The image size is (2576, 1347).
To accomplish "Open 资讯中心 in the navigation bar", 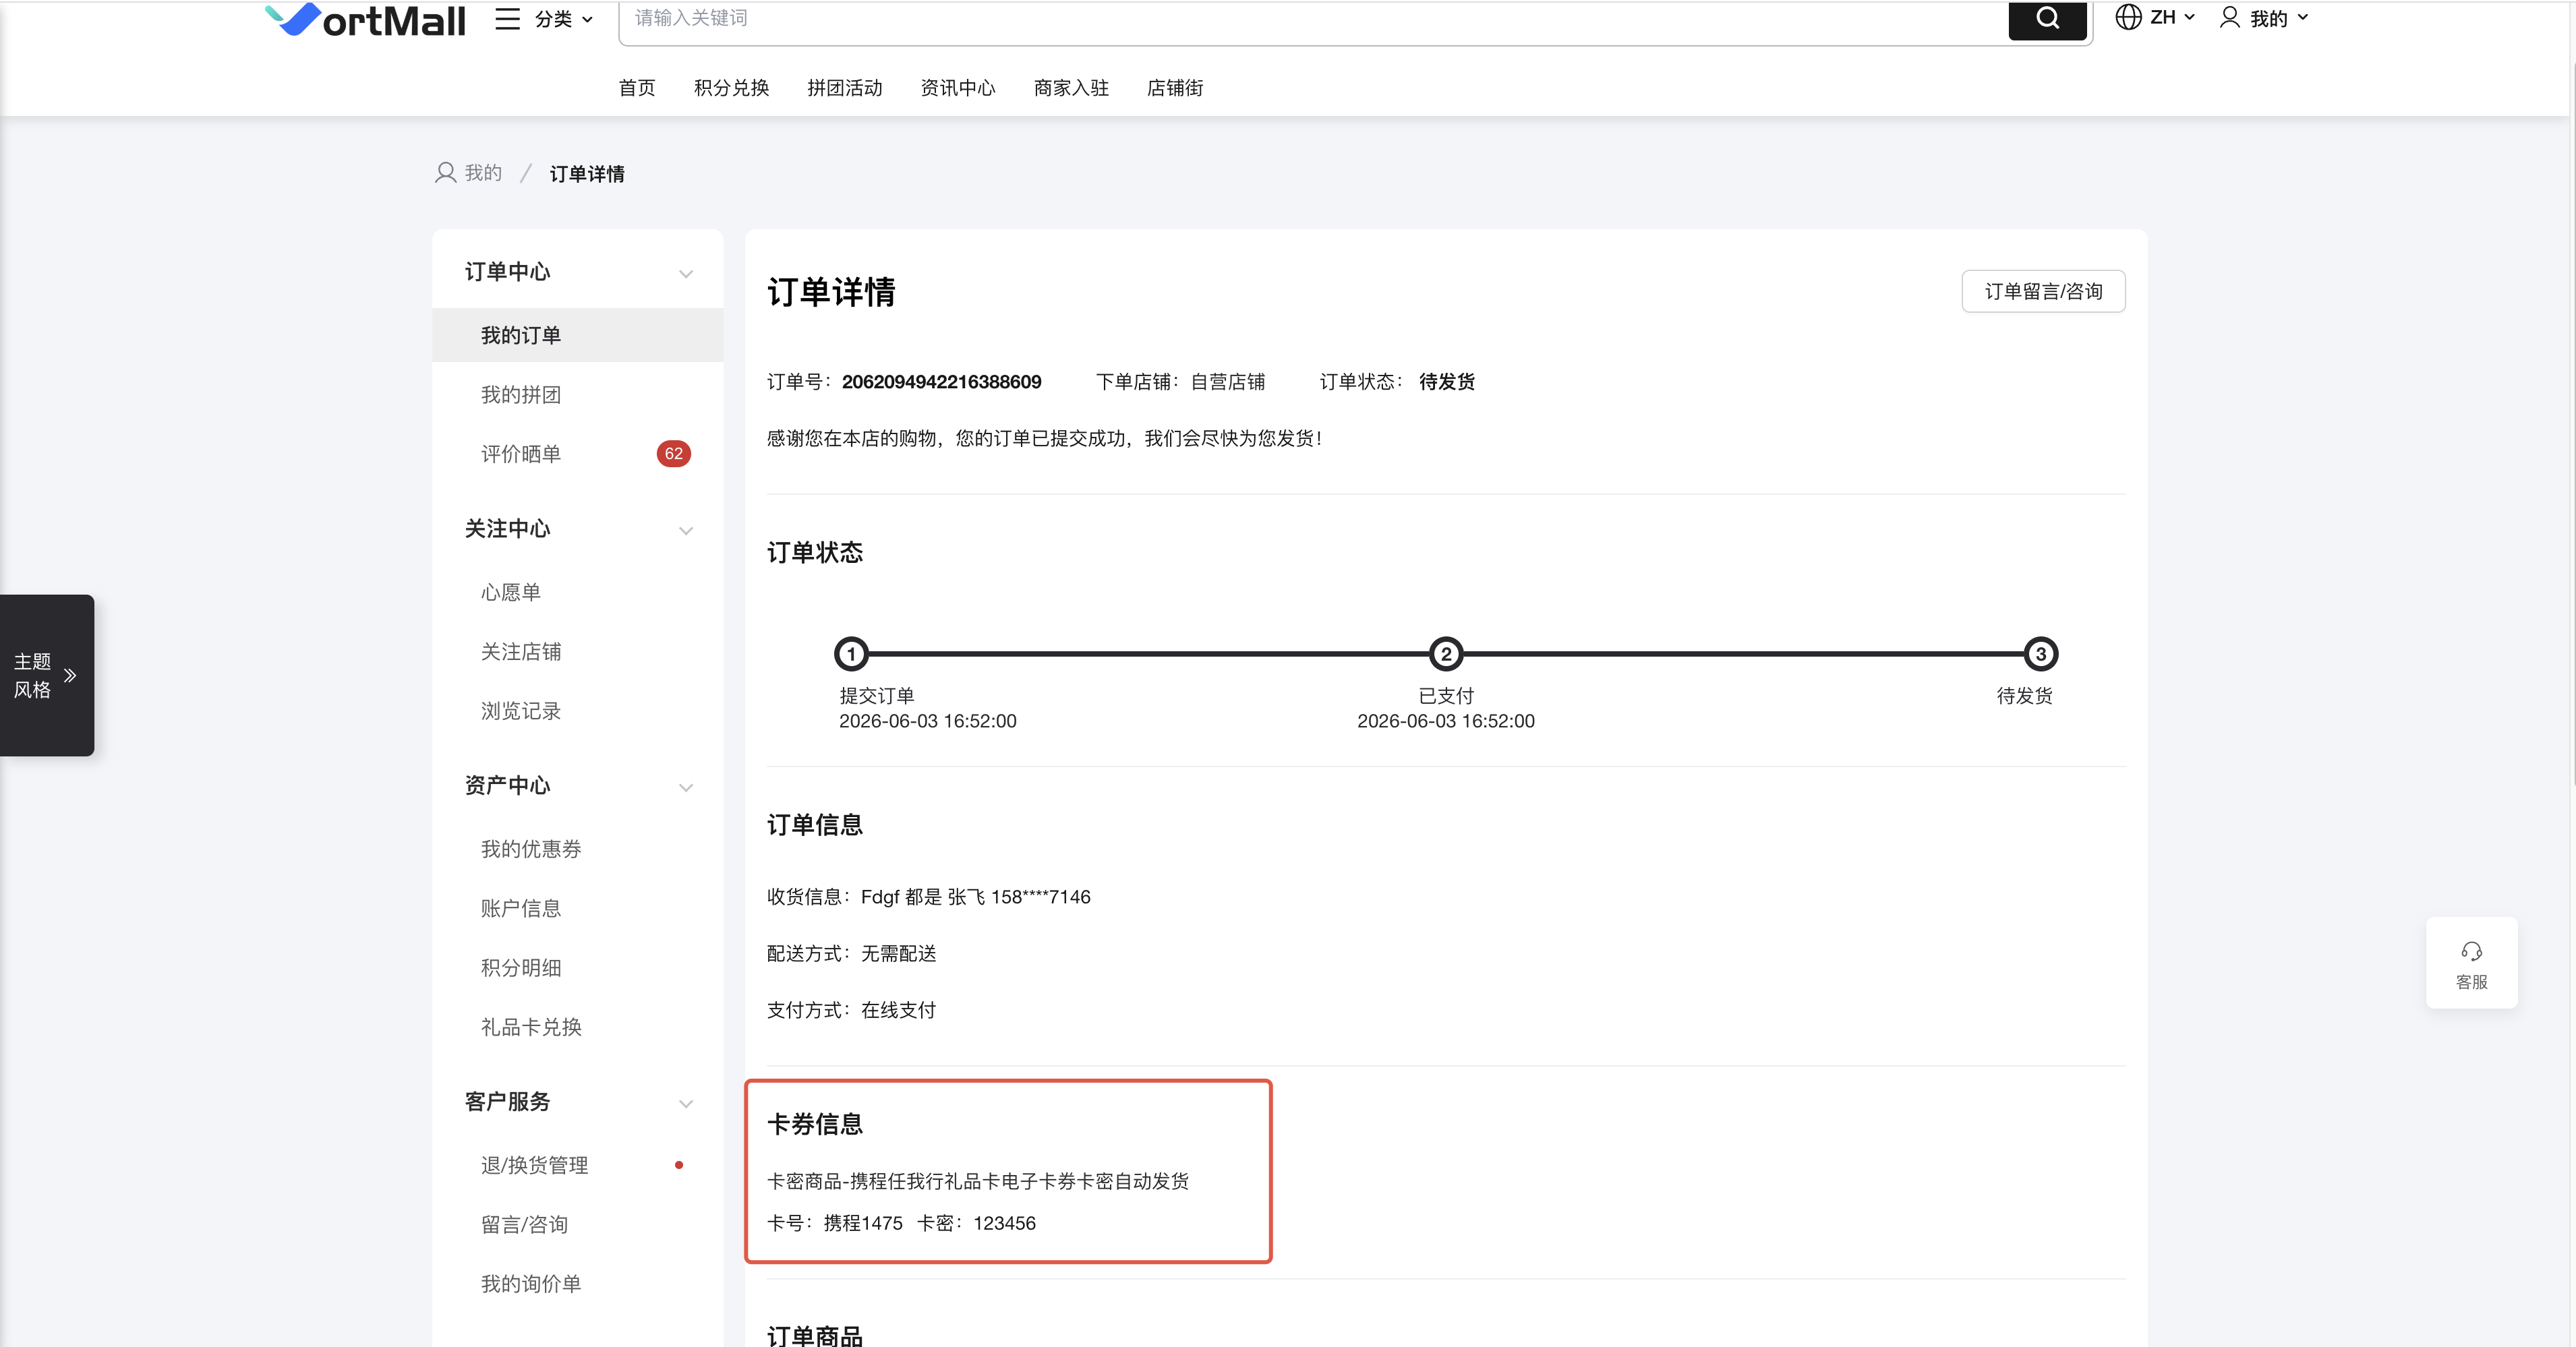I will click(958, 88).
